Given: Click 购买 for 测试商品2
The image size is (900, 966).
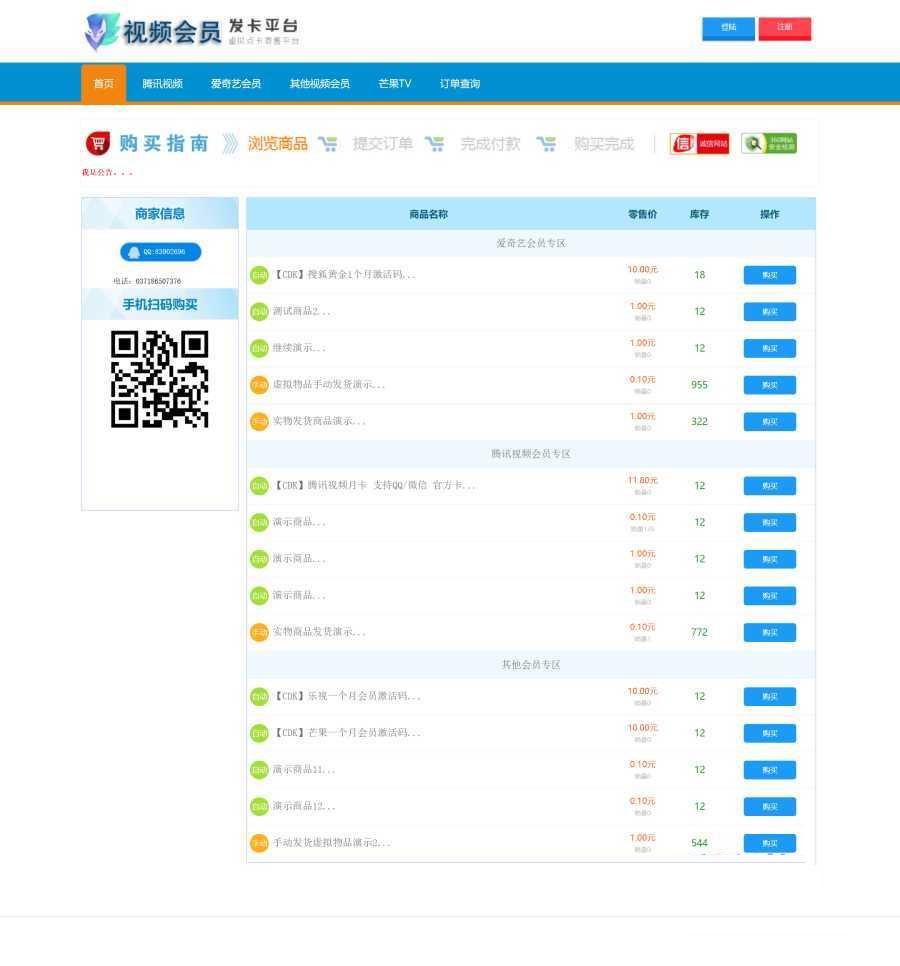Looking at the screenshot, I should point(769,312).
